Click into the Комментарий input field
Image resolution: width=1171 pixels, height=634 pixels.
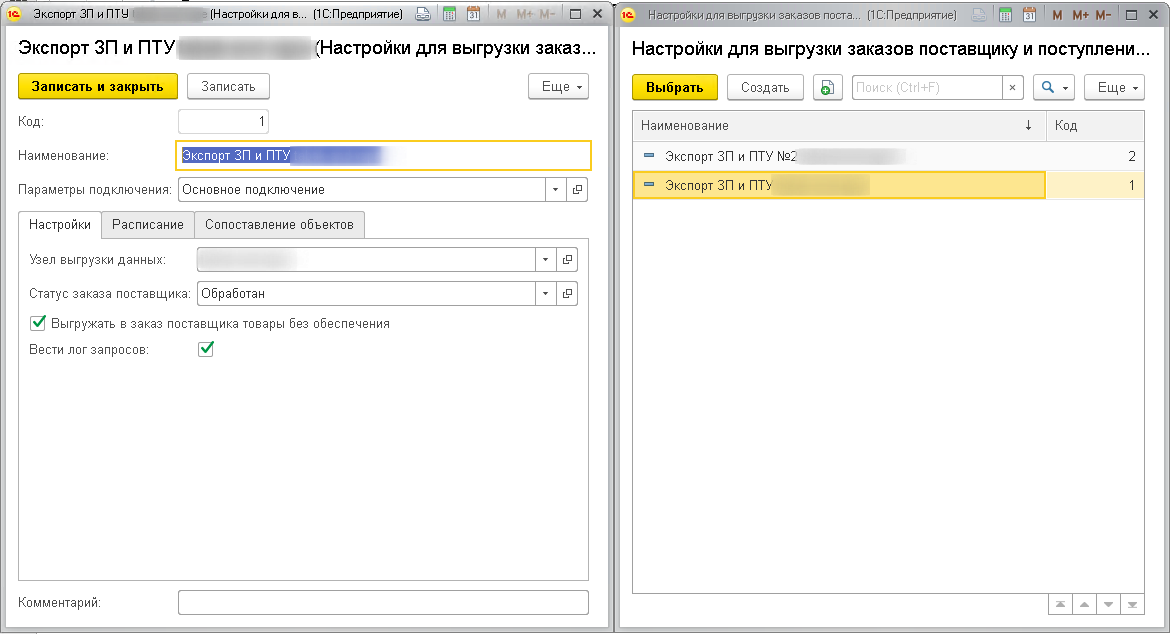coord(383,602)
